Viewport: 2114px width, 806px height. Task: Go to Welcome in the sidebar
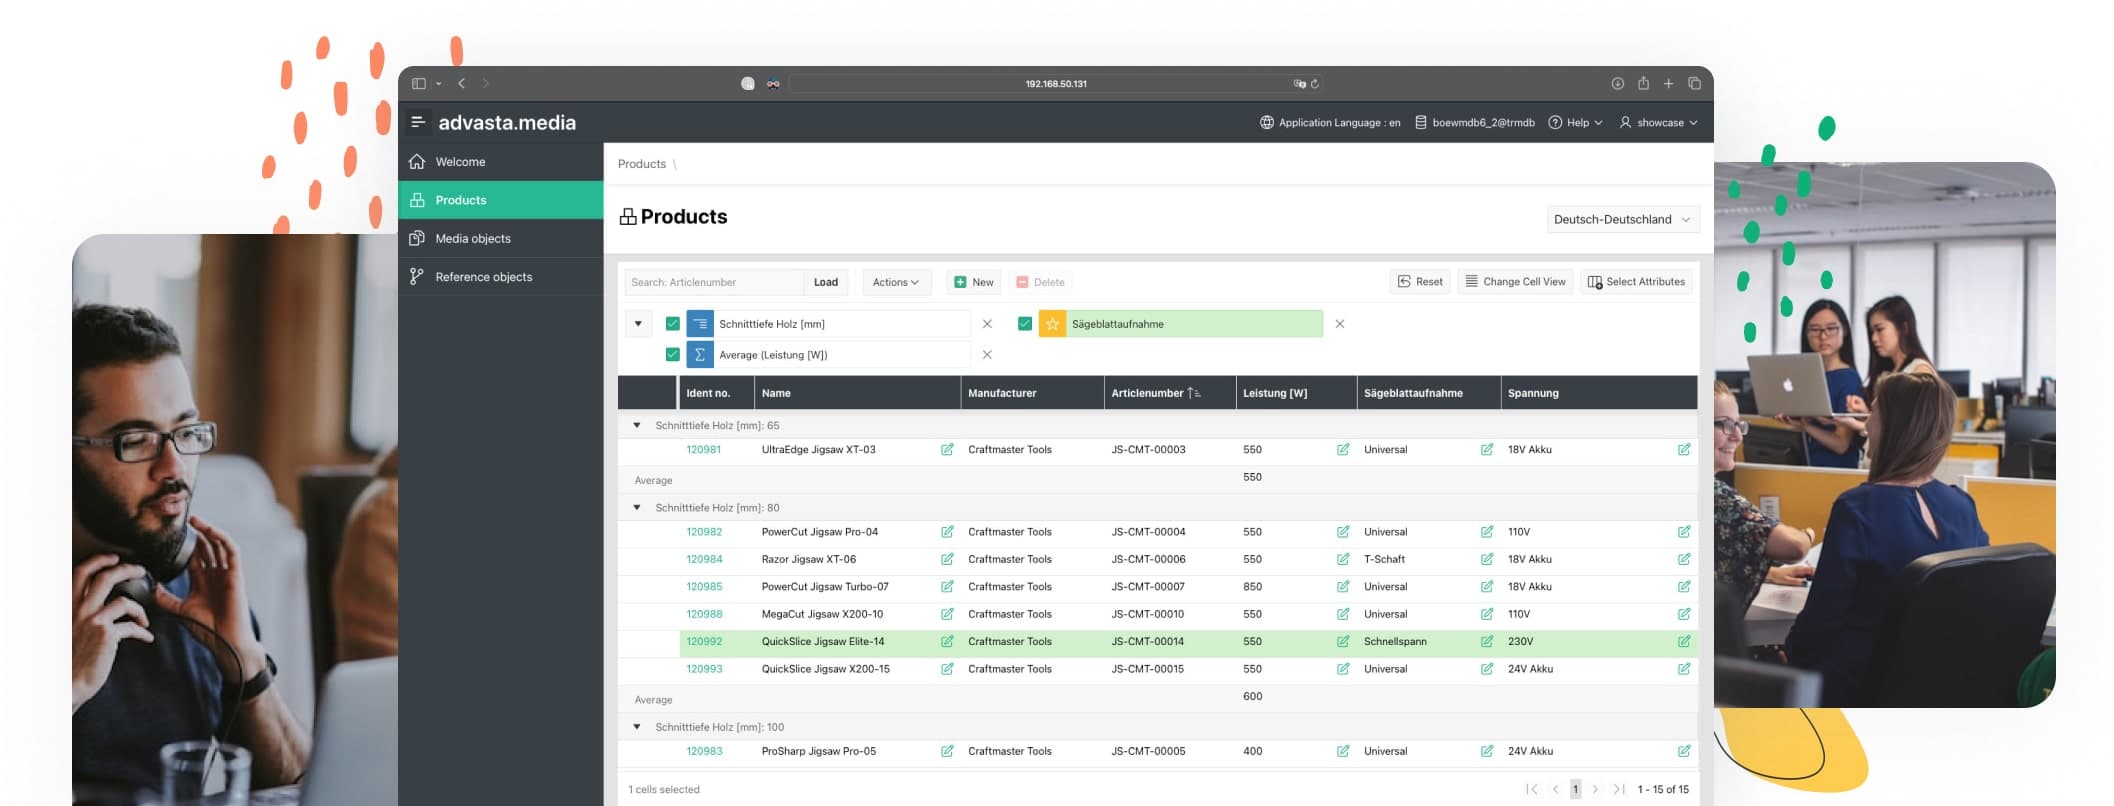pyautogui.click(x=501, y=162)
